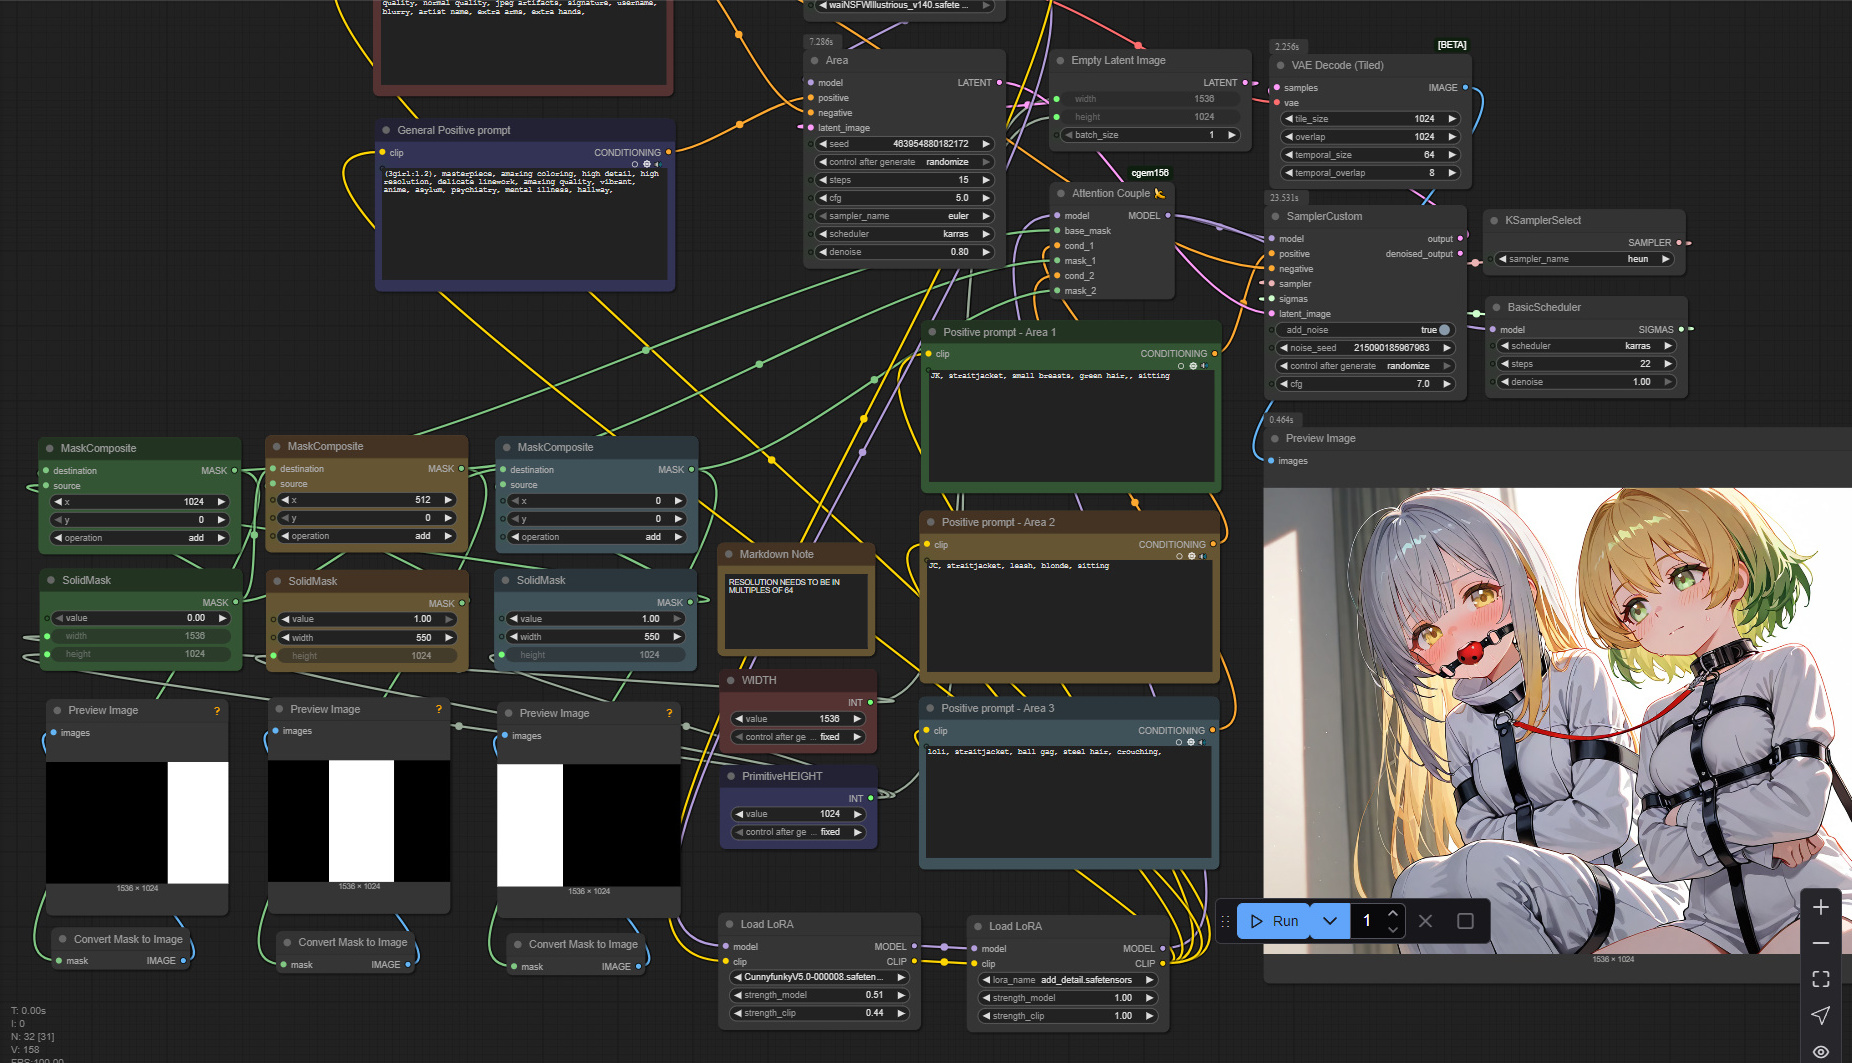Click the zoom in plus icon
The image size is (1852, 1063).
(1820, 907)
